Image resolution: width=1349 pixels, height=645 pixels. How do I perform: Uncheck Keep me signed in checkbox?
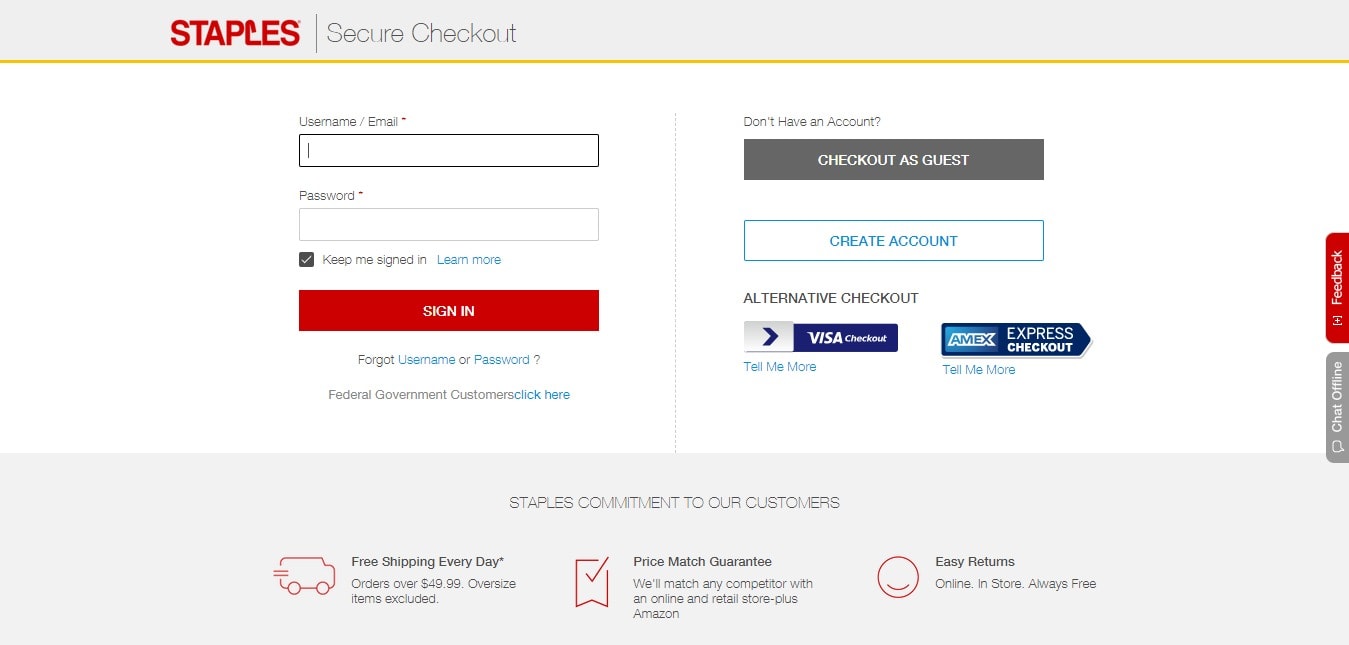click(x=307, y=260)
